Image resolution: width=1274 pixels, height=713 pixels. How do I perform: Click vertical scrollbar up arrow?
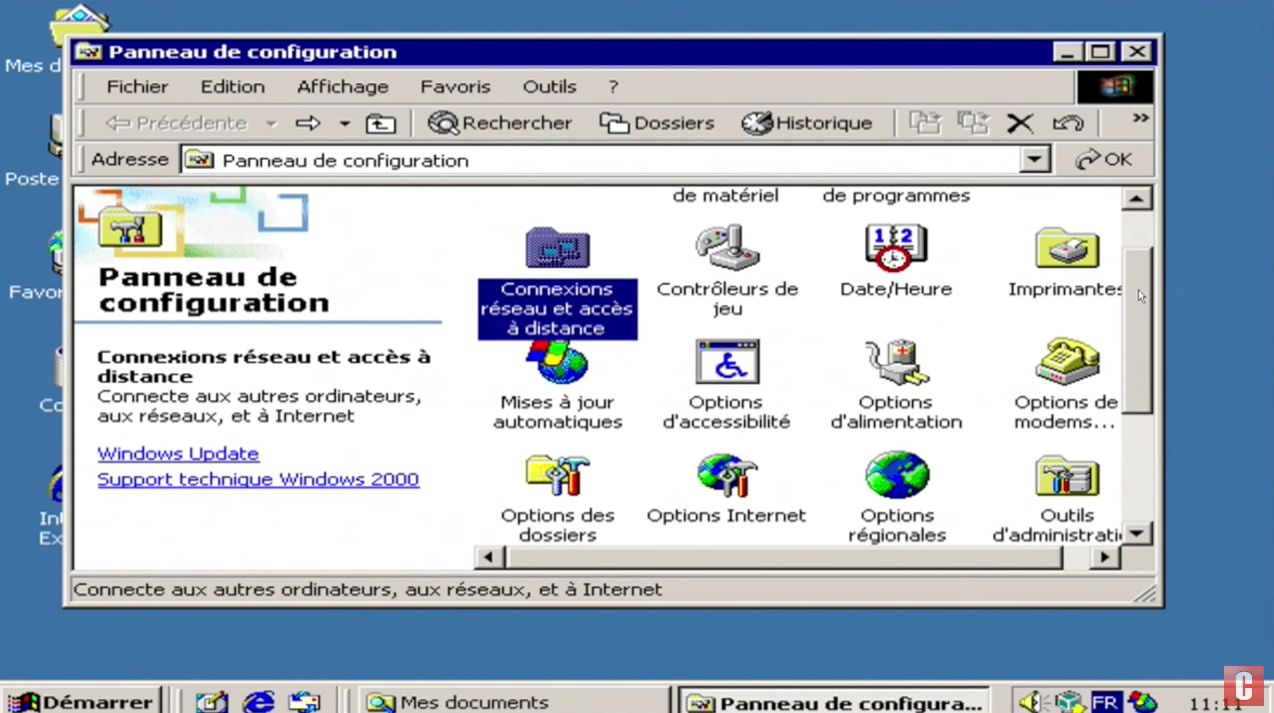(x=1137, y=198)
